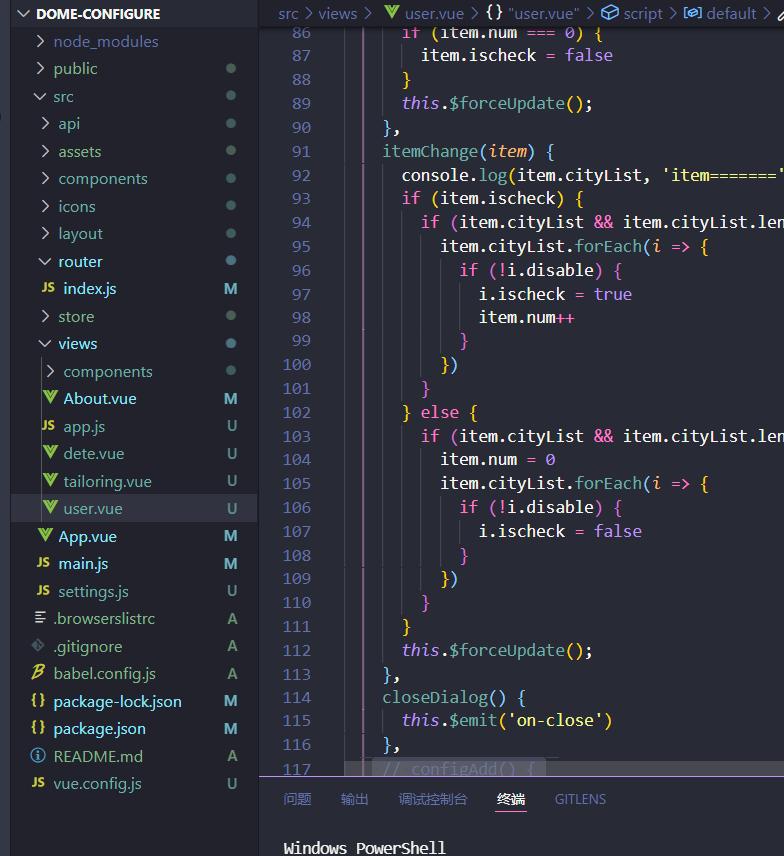Click the Babel icon of babel.config.js
Image resolution: width=784 pixels, height=856 pixels.
coord(38,673)
